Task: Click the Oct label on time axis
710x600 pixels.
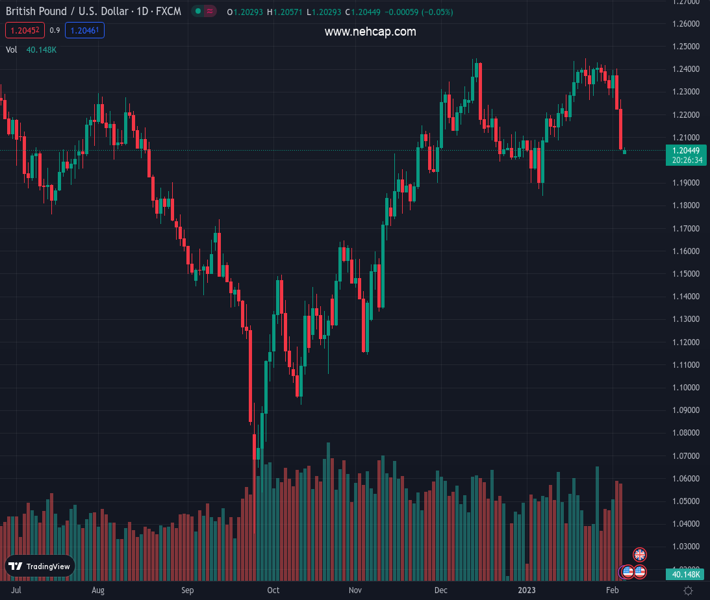Action: pyautogui.click(x=273, y=591)
